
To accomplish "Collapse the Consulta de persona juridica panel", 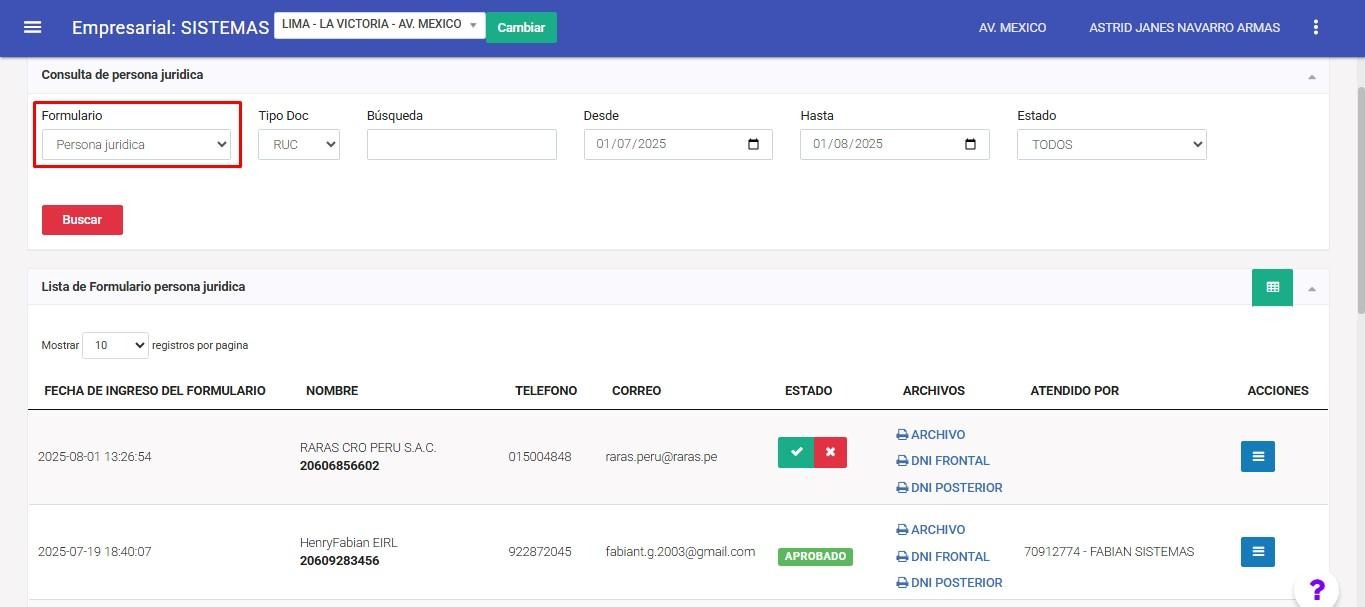I will point(1311,76).
